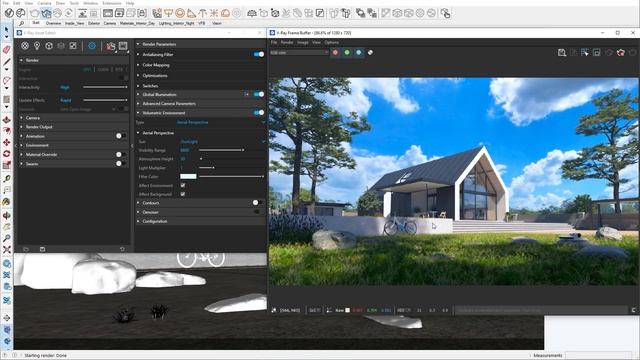Open the Camera menu in SketchUp
The image size is (640, 360).
click(44, 3)
